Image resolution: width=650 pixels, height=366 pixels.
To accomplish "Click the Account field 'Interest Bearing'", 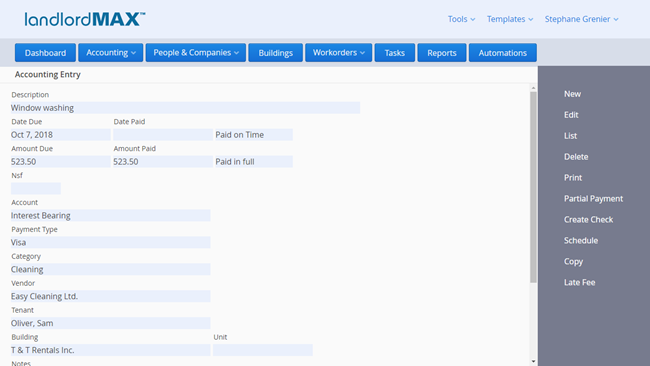I will pos(111,216).
